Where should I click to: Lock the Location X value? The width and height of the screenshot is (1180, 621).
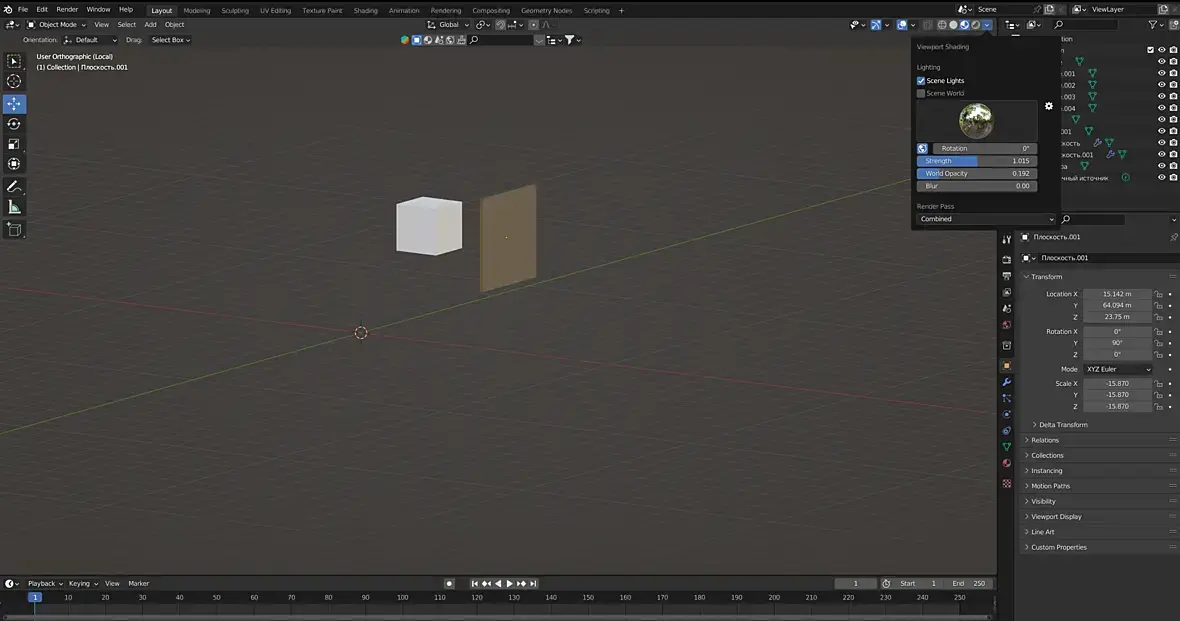(1158, 294)
